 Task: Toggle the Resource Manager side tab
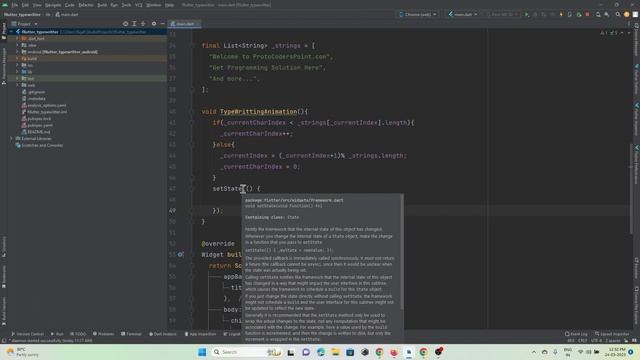4,65
